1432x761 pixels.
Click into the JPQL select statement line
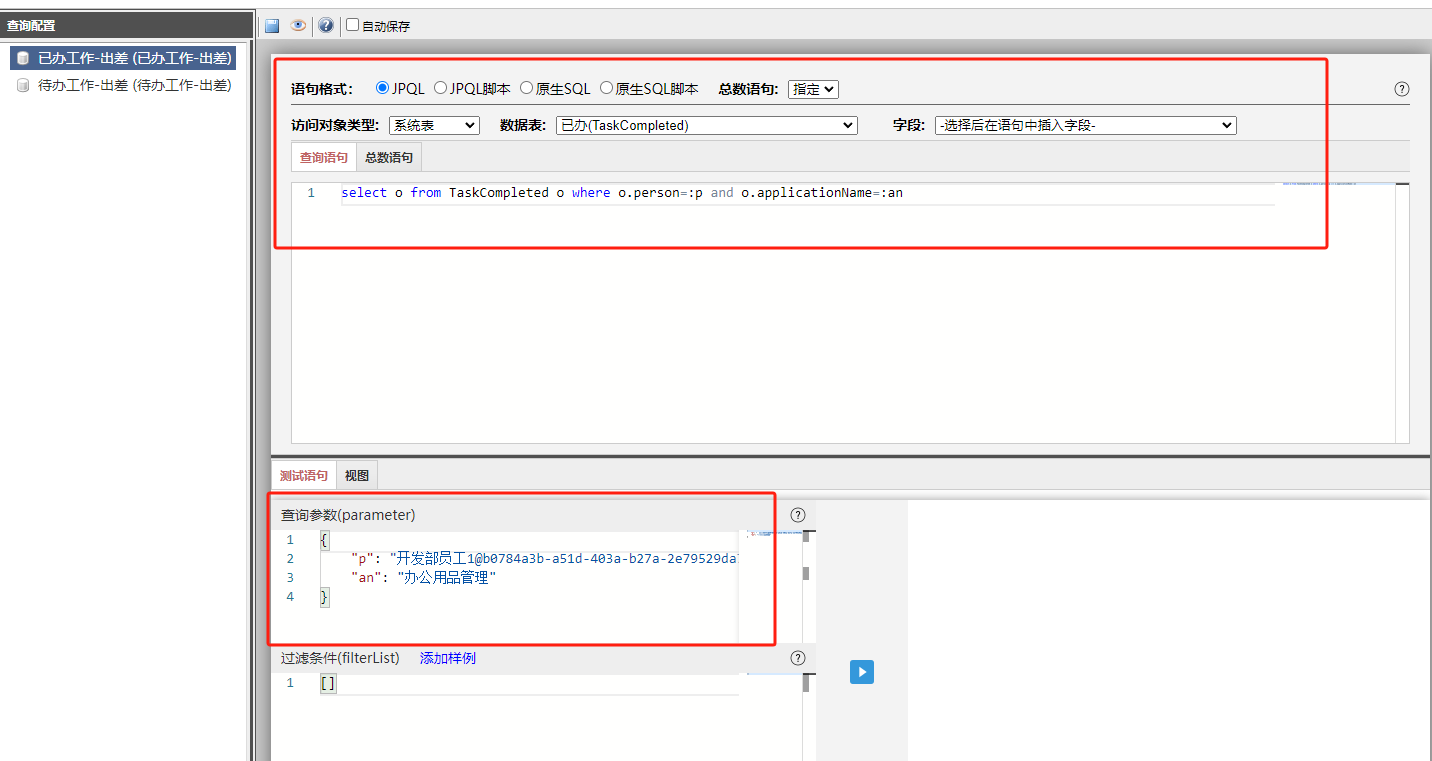(621, 192)
